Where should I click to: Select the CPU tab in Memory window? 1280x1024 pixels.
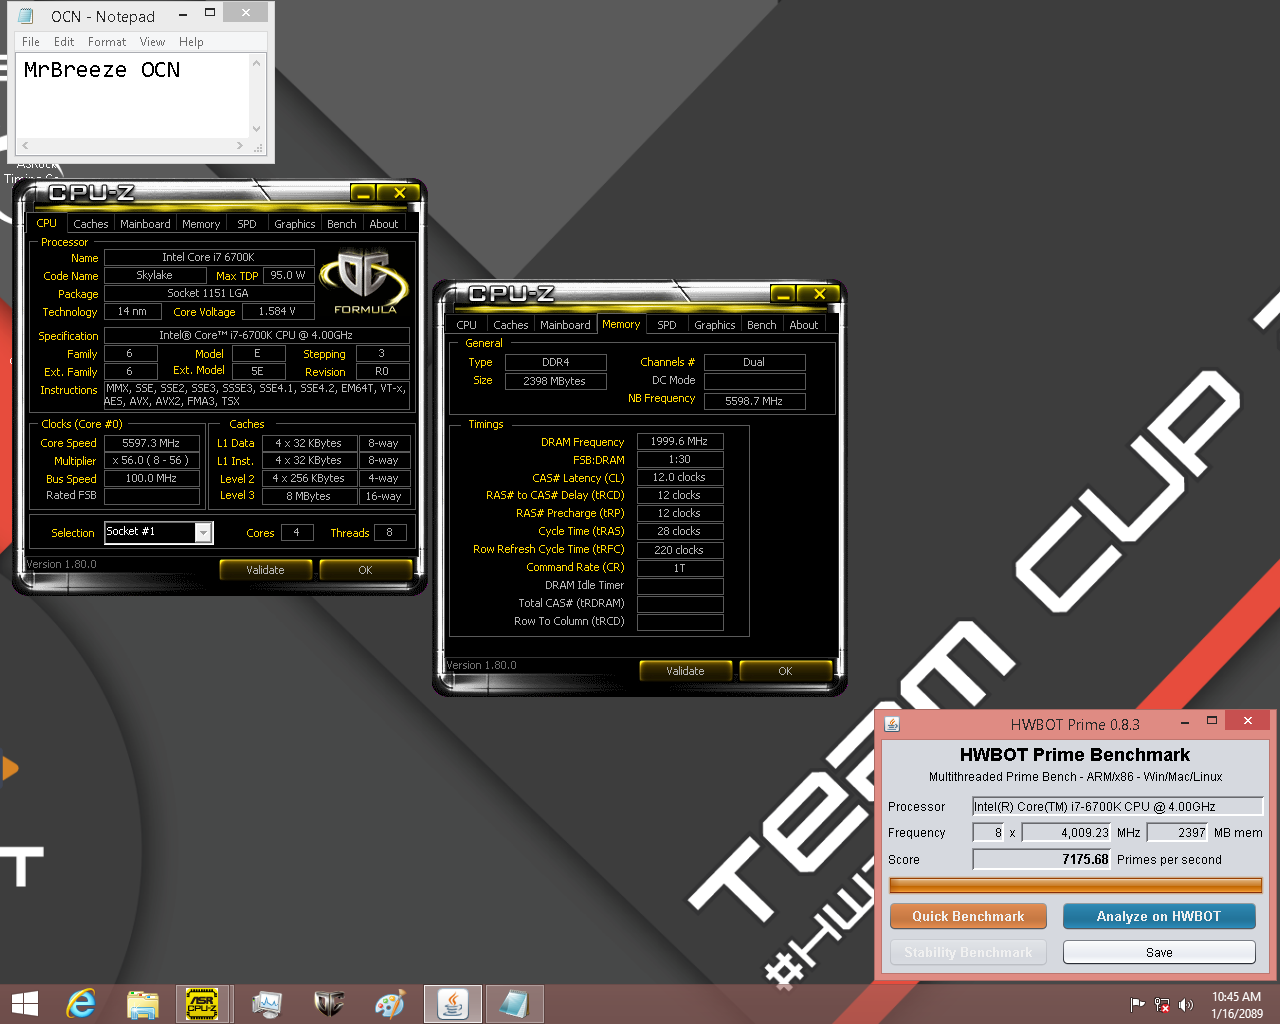coord(467,325)
